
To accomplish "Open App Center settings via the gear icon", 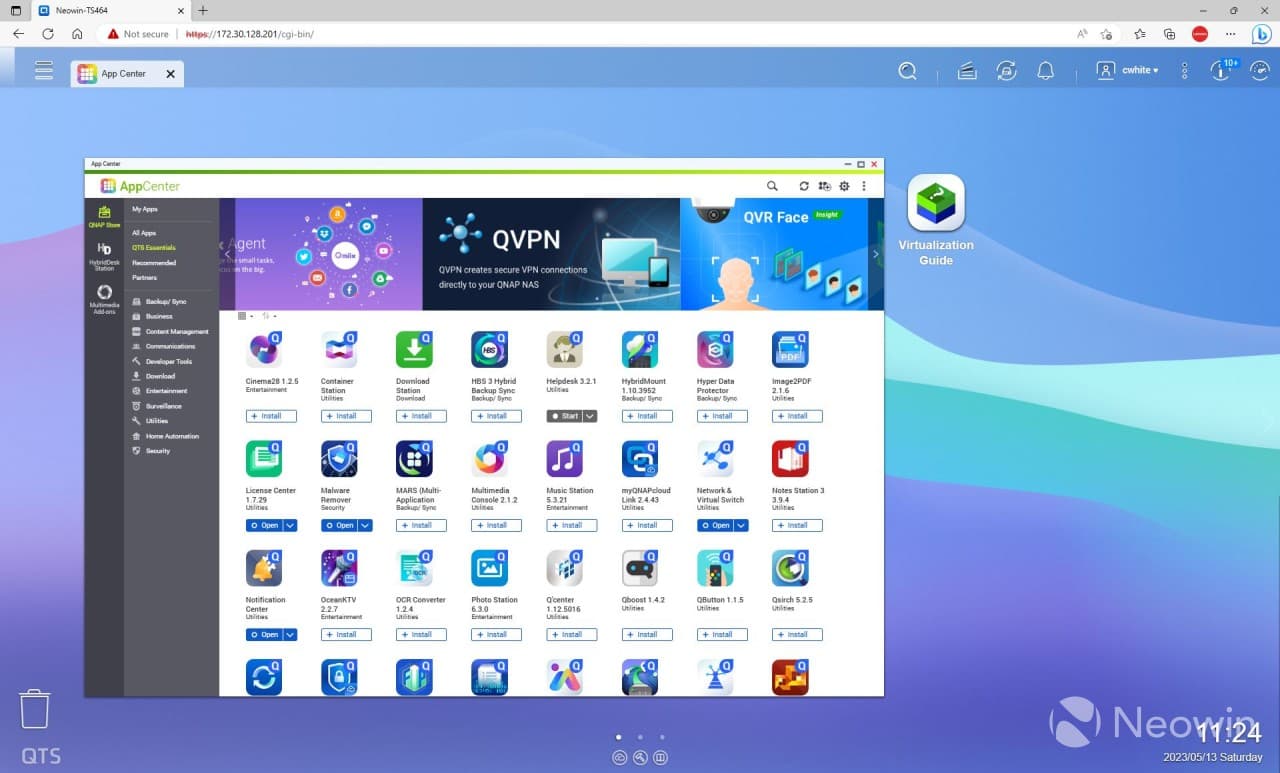I will pos(844,186).
